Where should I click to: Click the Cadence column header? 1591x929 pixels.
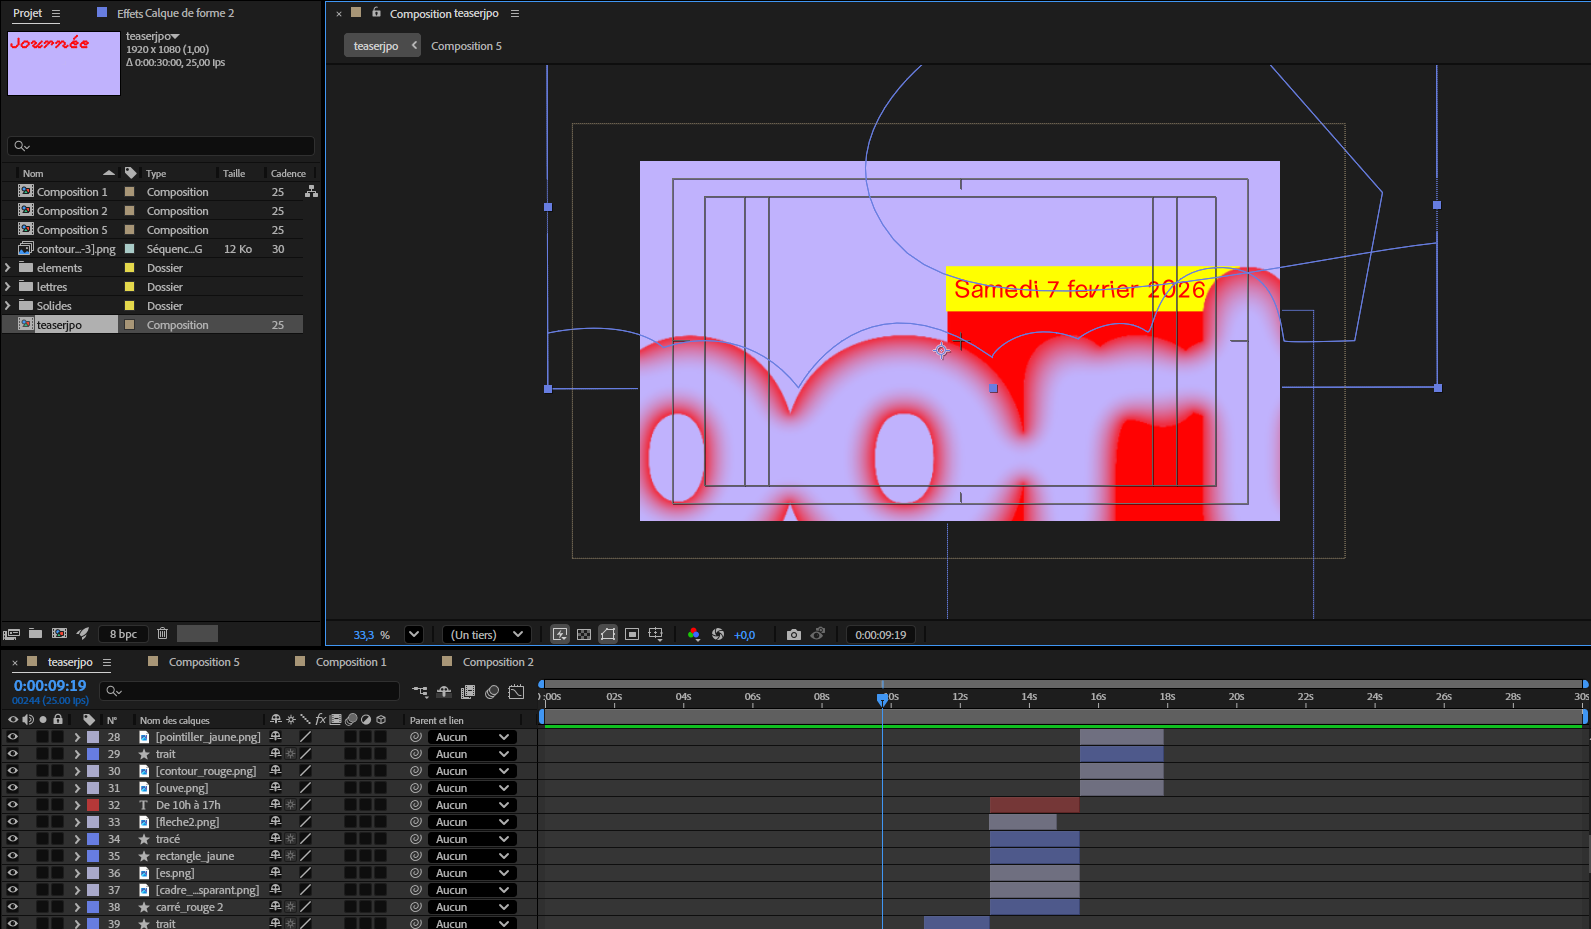click(288, 173)
